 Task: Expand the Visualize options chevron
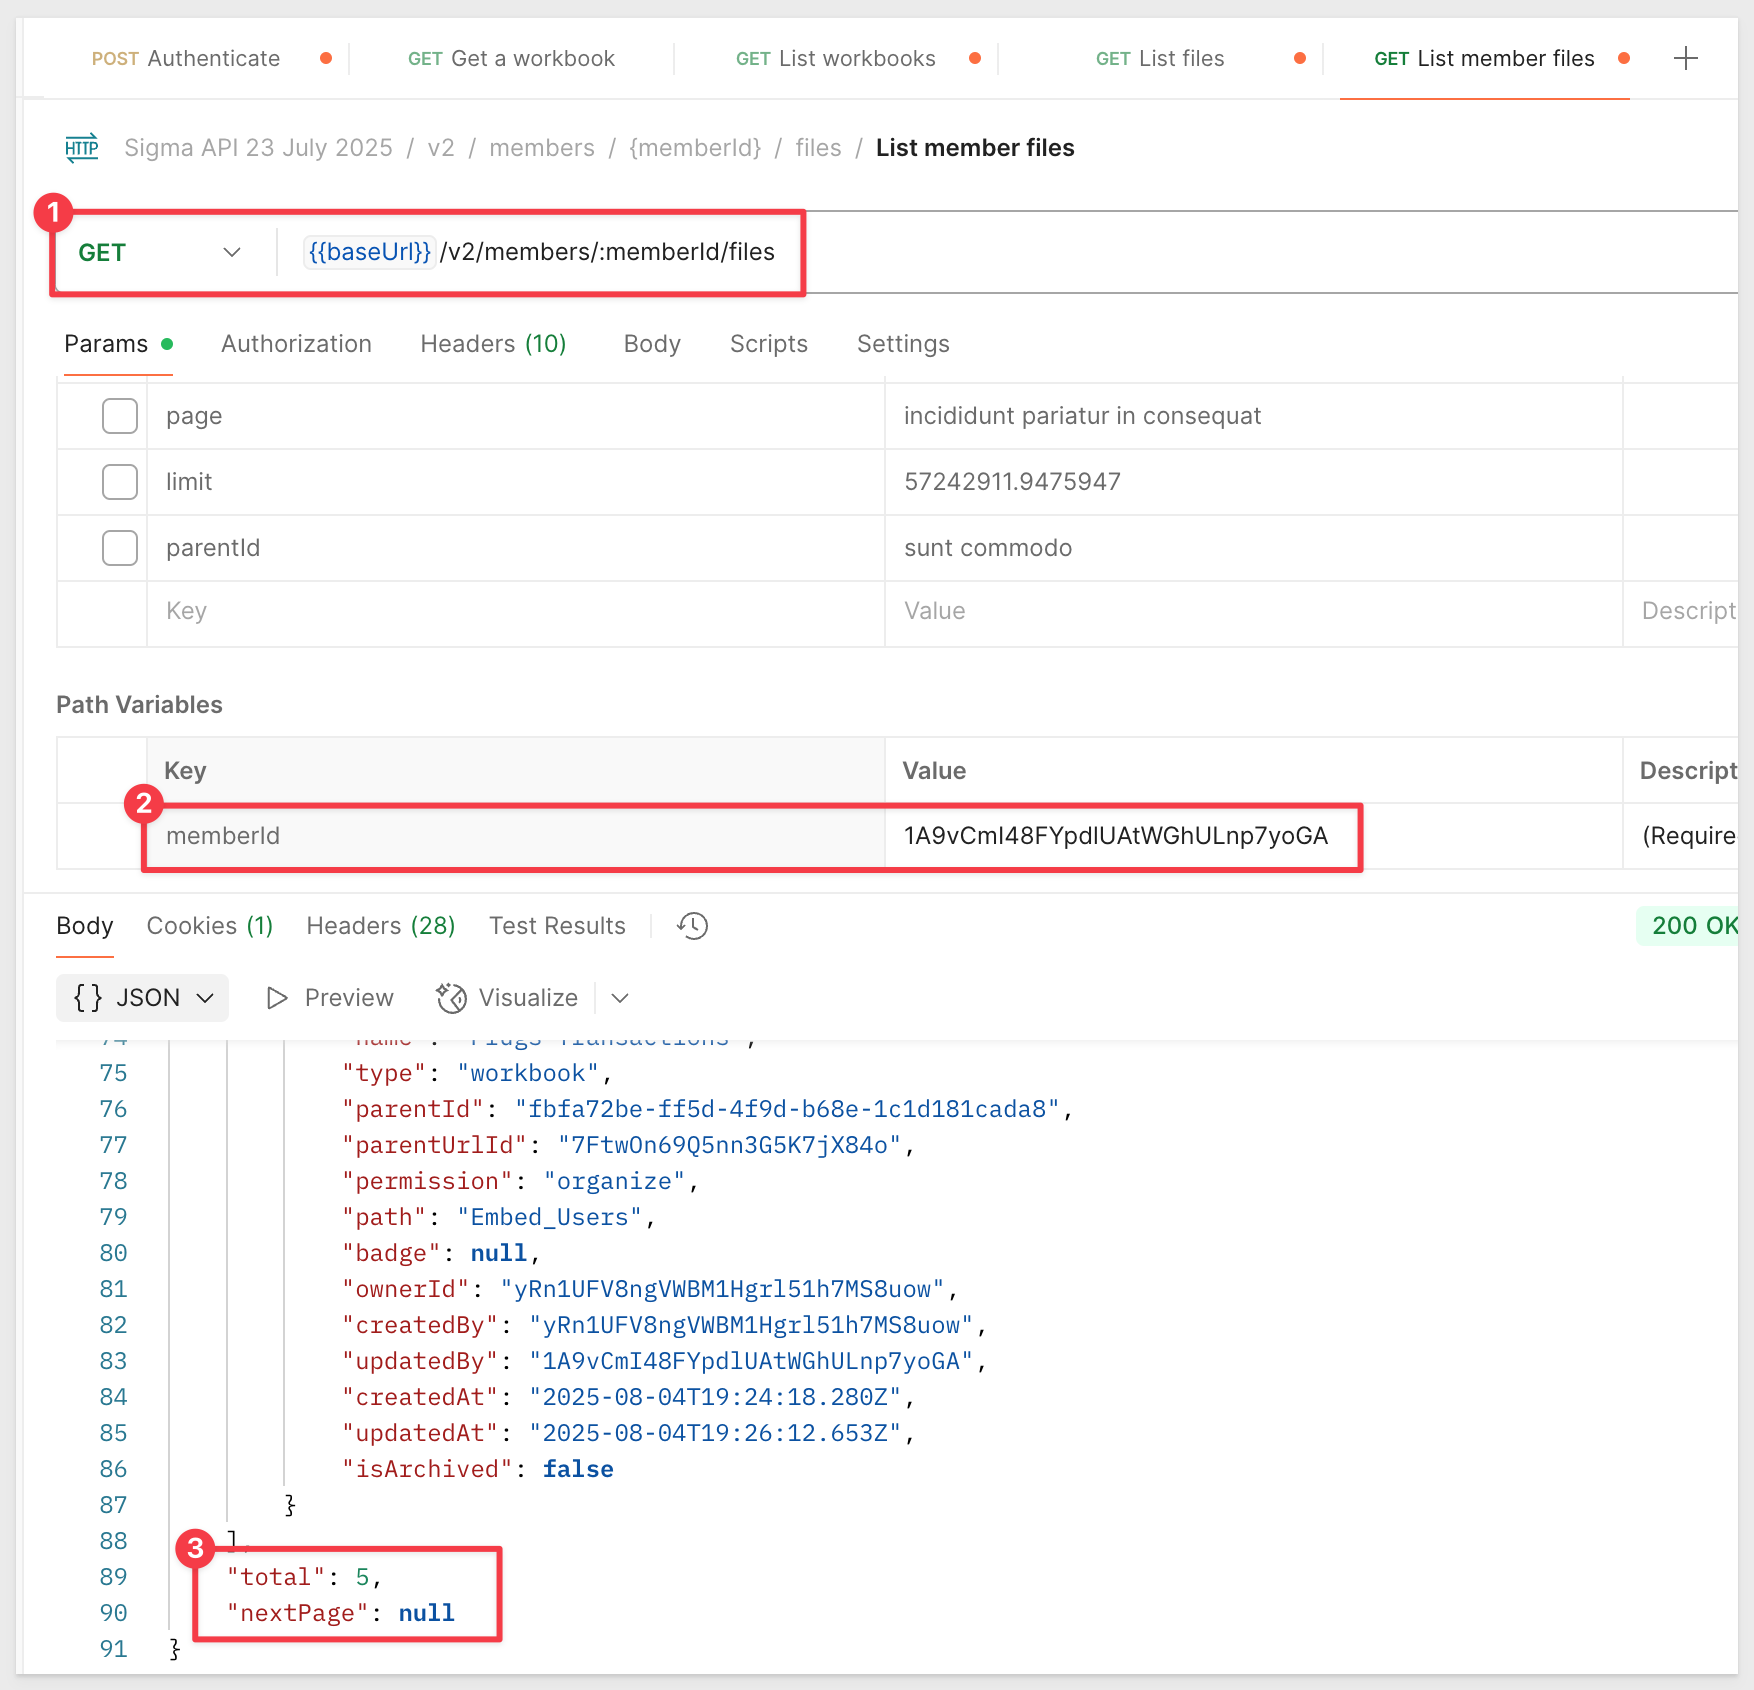(x=620, y=998)
